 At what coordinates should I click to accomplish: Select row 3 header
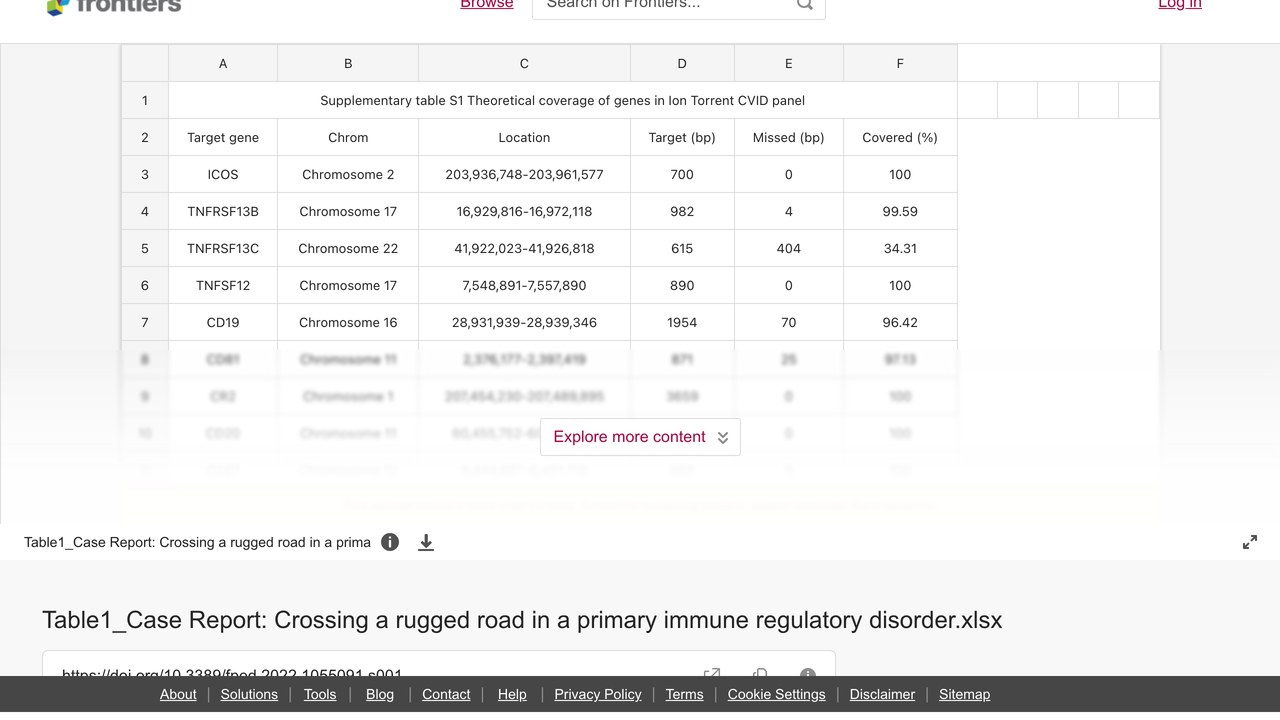coord(145,174)
